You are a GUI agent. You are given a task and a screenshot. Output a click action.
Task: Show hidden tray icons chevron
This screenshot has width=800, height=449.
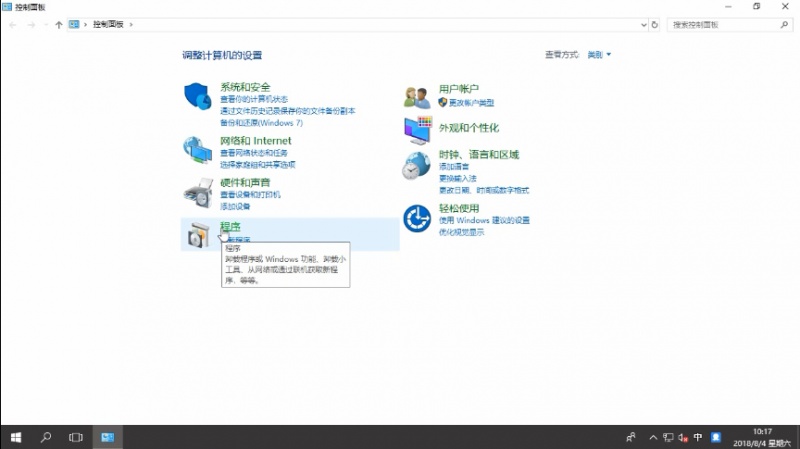[x=653, y=437]
